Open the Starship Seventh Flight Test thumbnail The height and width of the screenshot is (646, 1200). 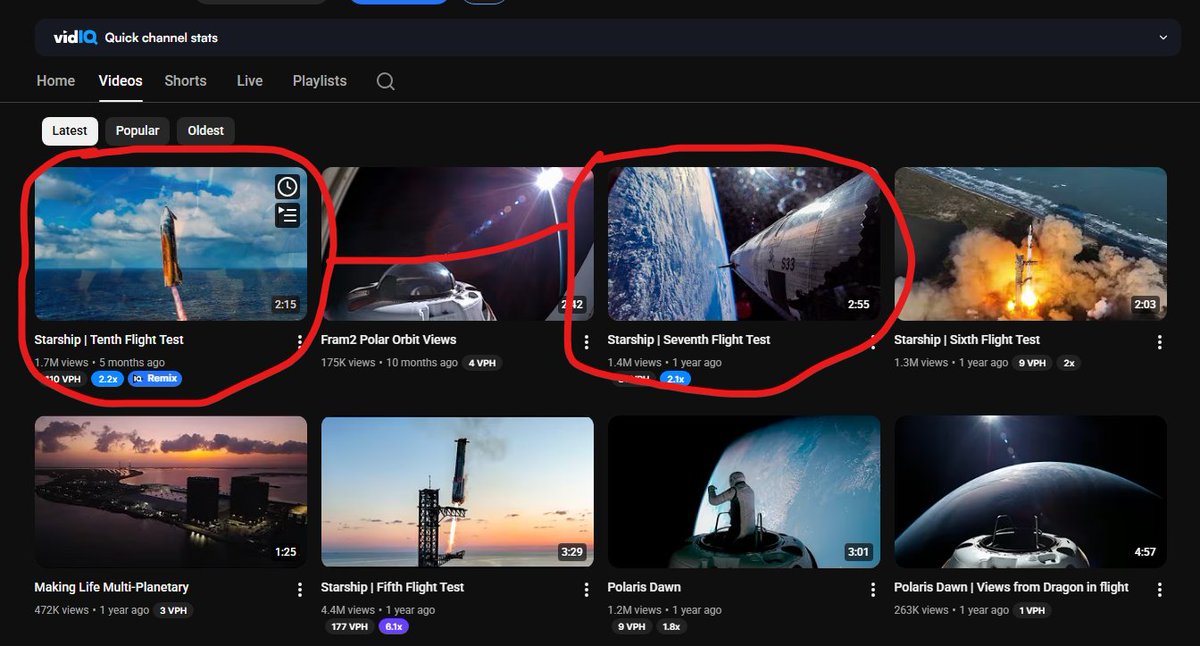[x=744, y=243]
